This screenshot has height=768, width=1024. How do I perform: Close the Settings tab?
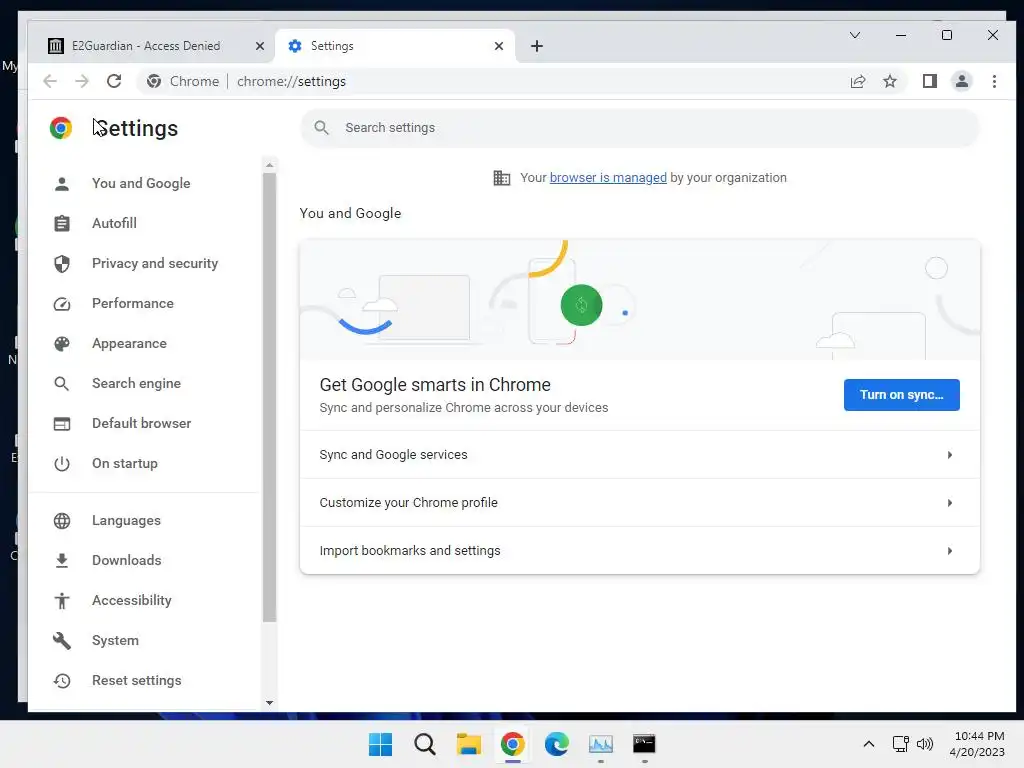click(x=499, y=46)
